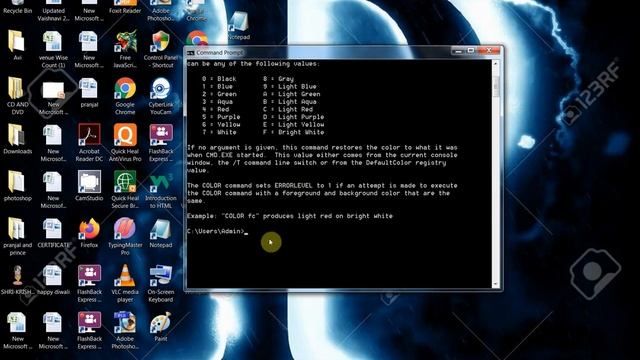640x360 pixels.
Task: Launch the Free JavaScript dragon shortcut
Action: [125, 50]
